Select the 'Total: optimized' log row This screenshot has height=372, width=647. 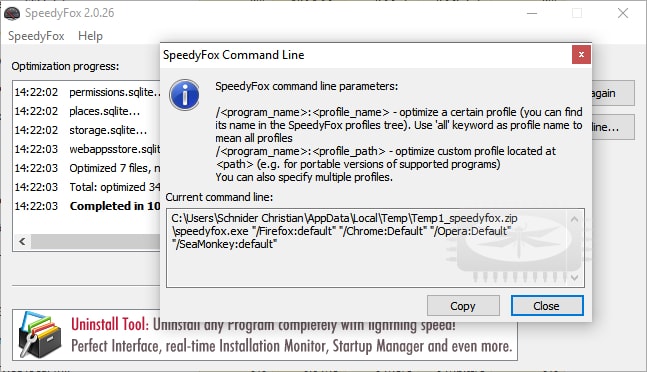point(87,187)
